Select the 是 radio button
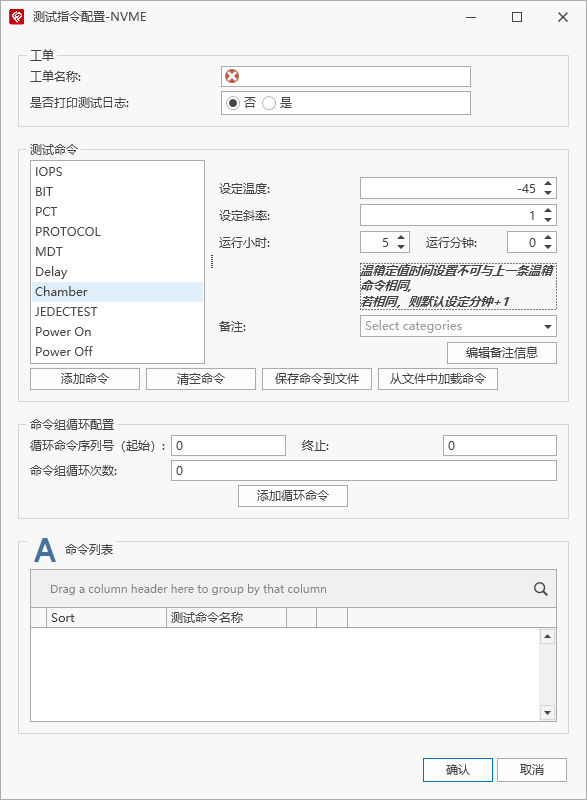This screenshot has height=800, width=587. 269,103
